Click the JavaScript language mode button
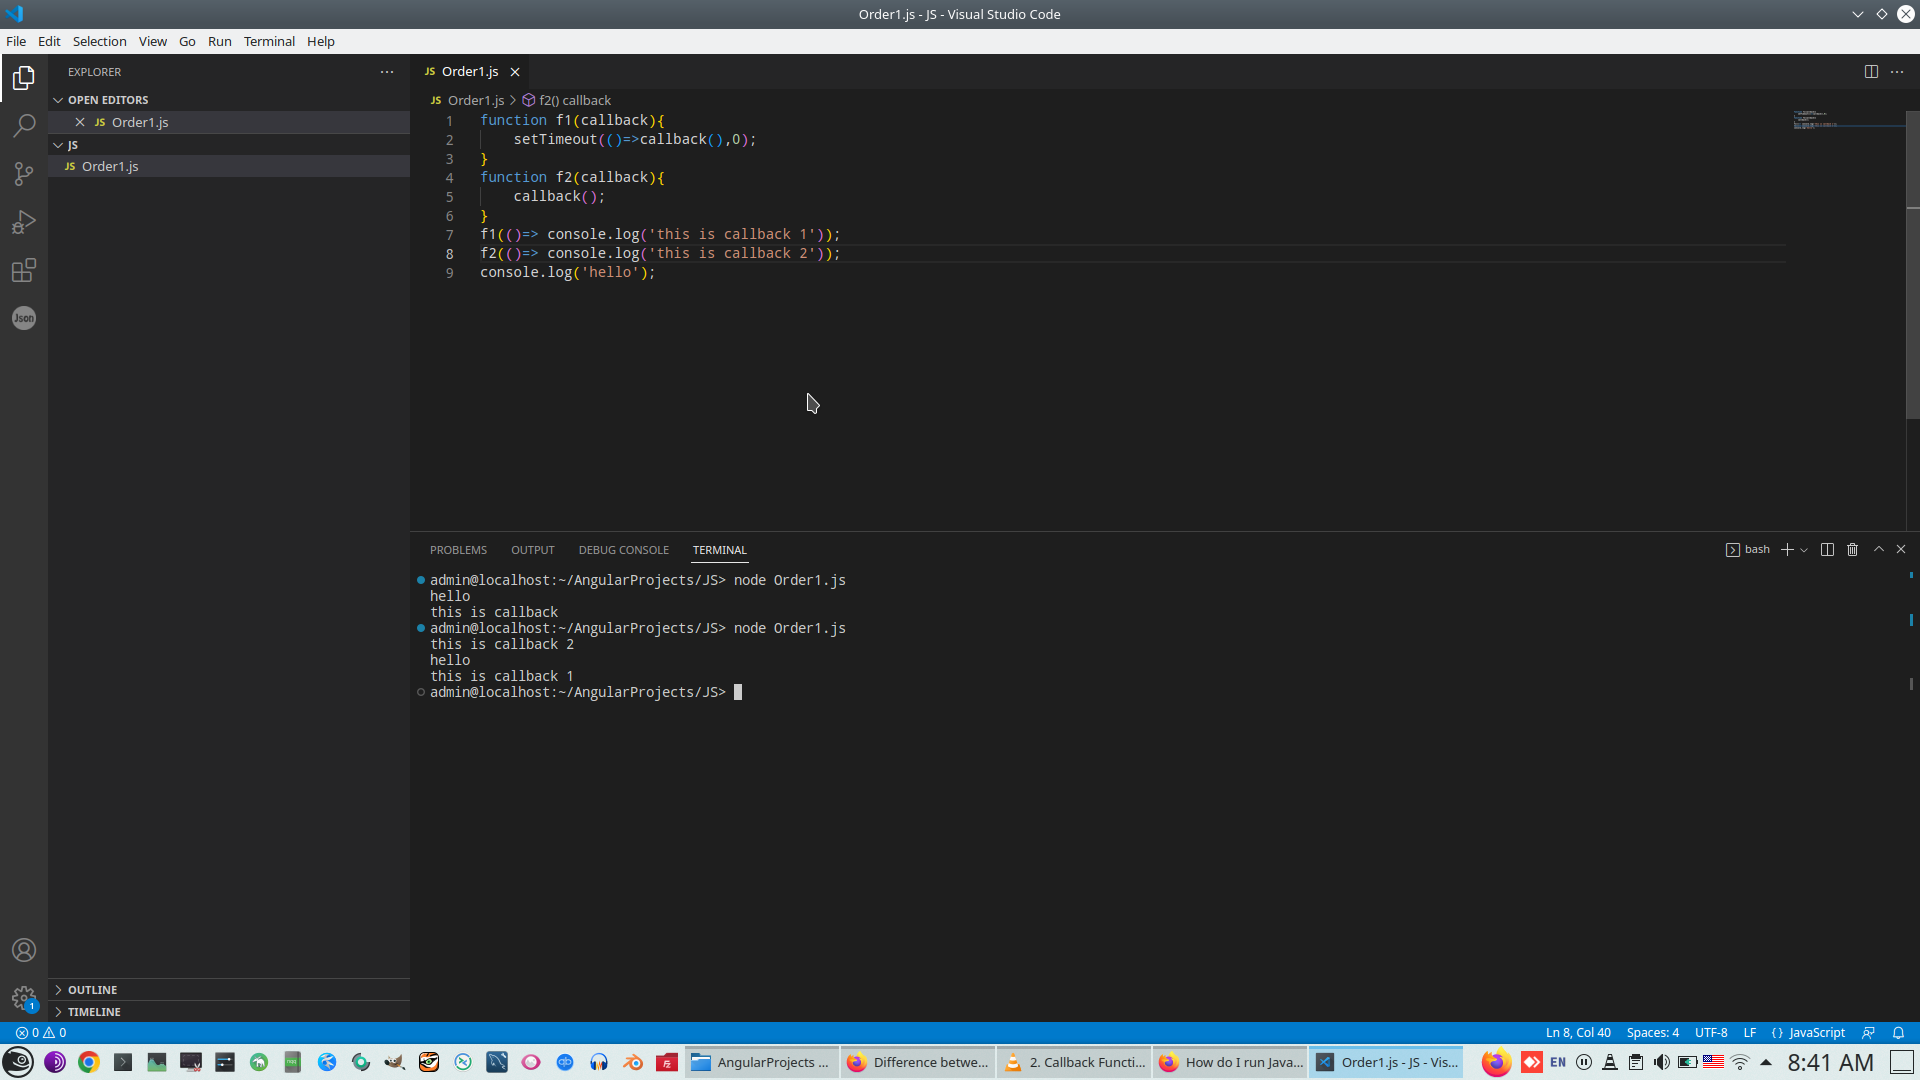 (x=1816, y=1032)
